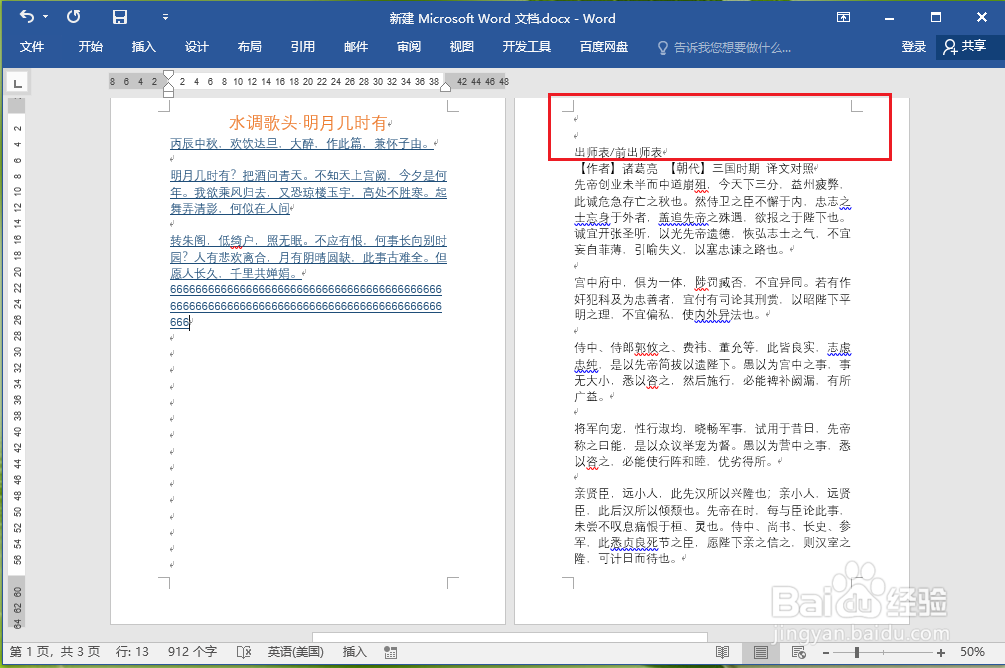Expand the Undo history dropdown arrow
Viewport: 1005px width, 668px height.
tap(45, 17)
